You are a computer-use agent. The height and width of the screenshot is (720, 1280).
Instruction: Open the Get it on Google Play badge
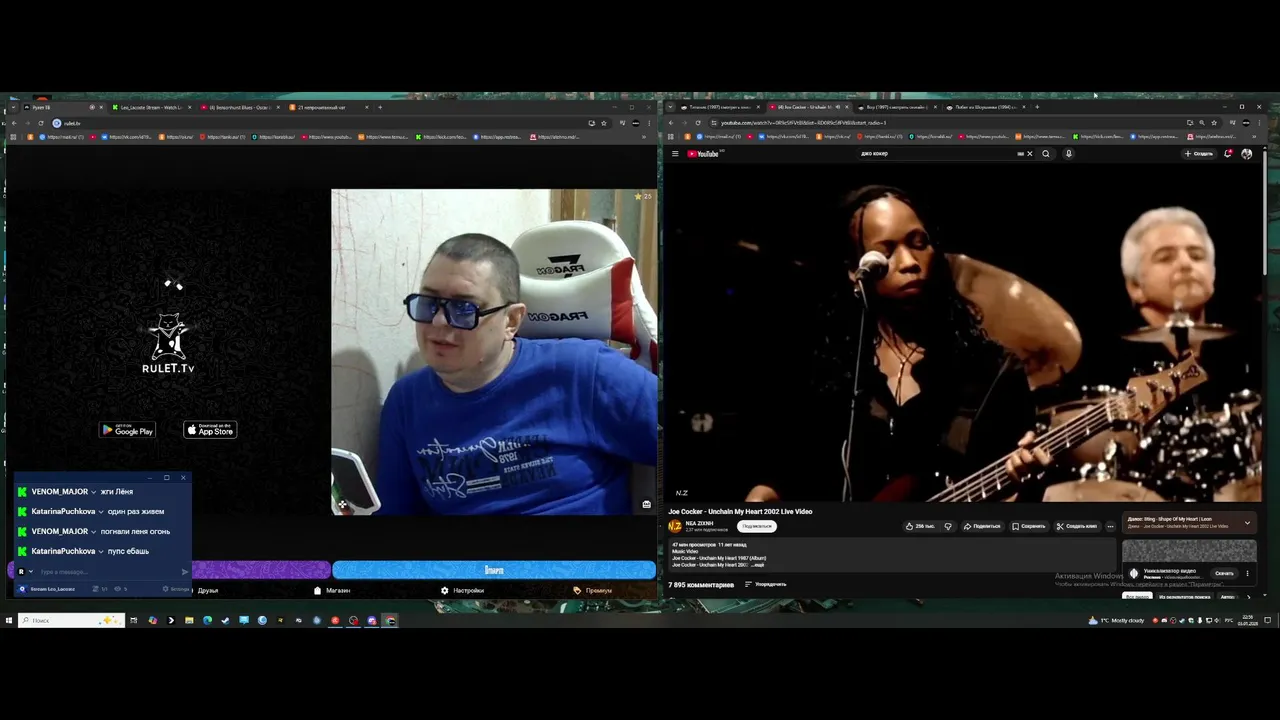(x=127, y=430)
